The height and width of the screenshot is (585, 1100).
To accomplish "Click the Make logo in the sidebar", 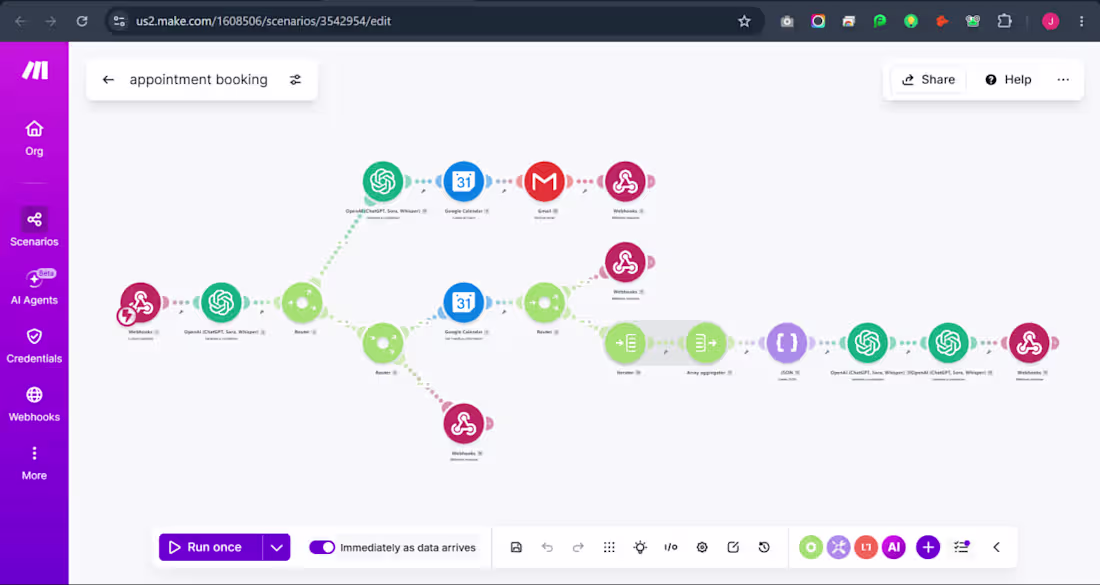I will tap(34, 70).
